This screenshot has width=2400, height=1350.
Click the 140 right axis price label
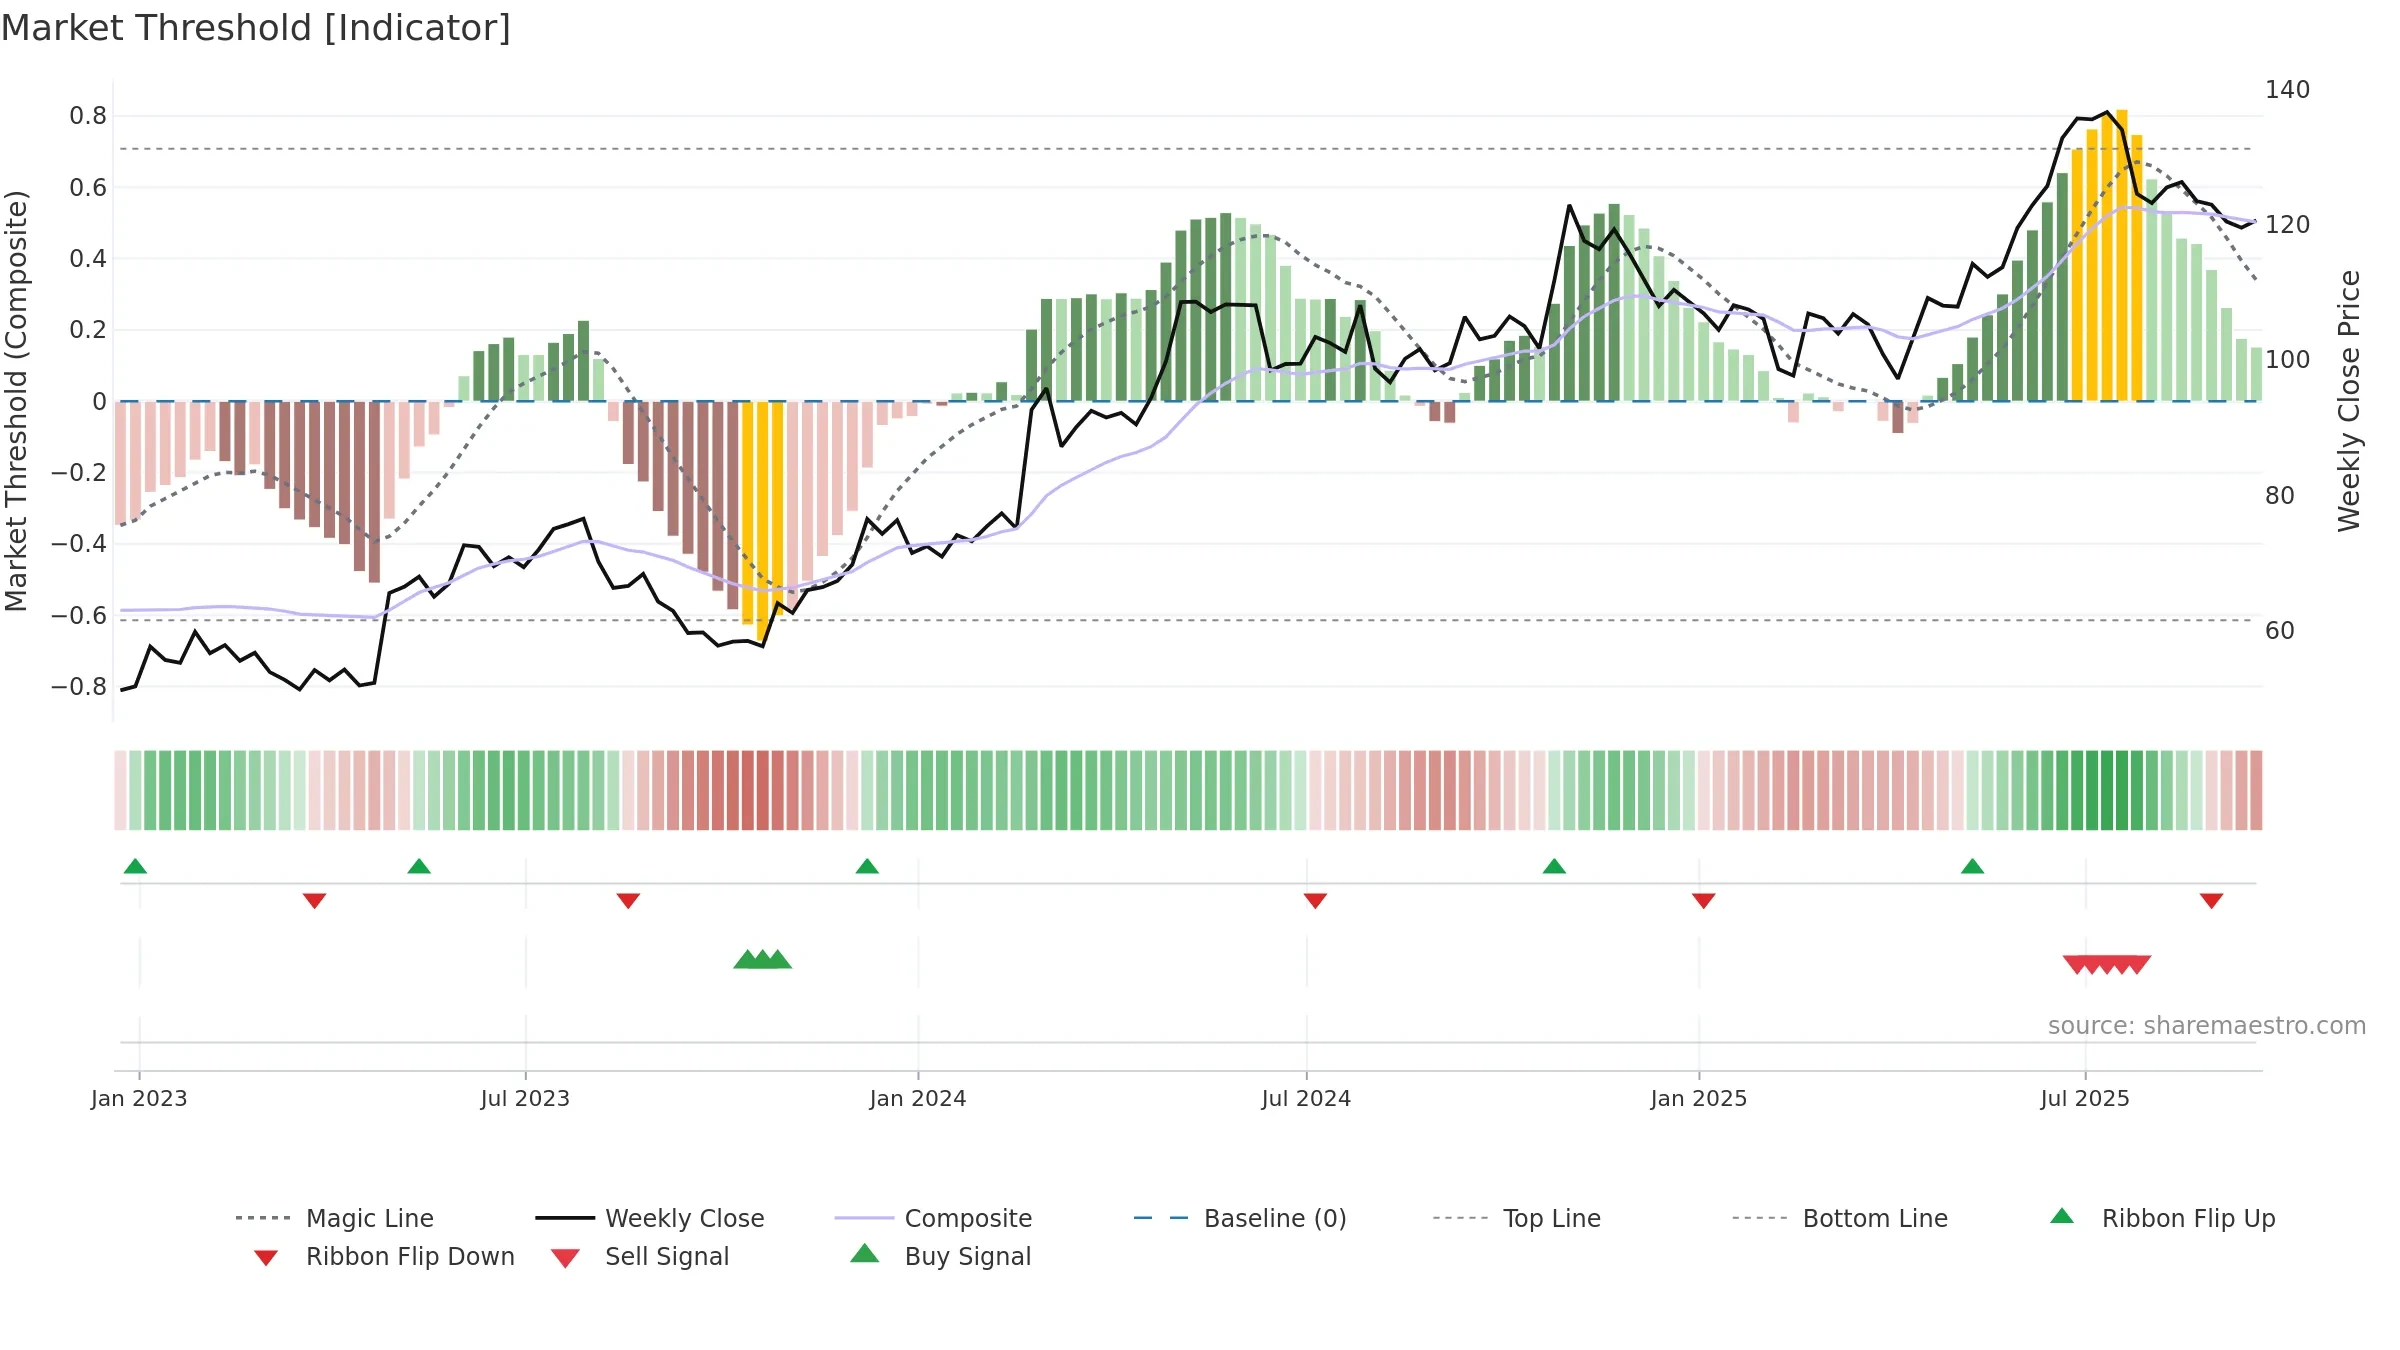[x=2288, y=90]
